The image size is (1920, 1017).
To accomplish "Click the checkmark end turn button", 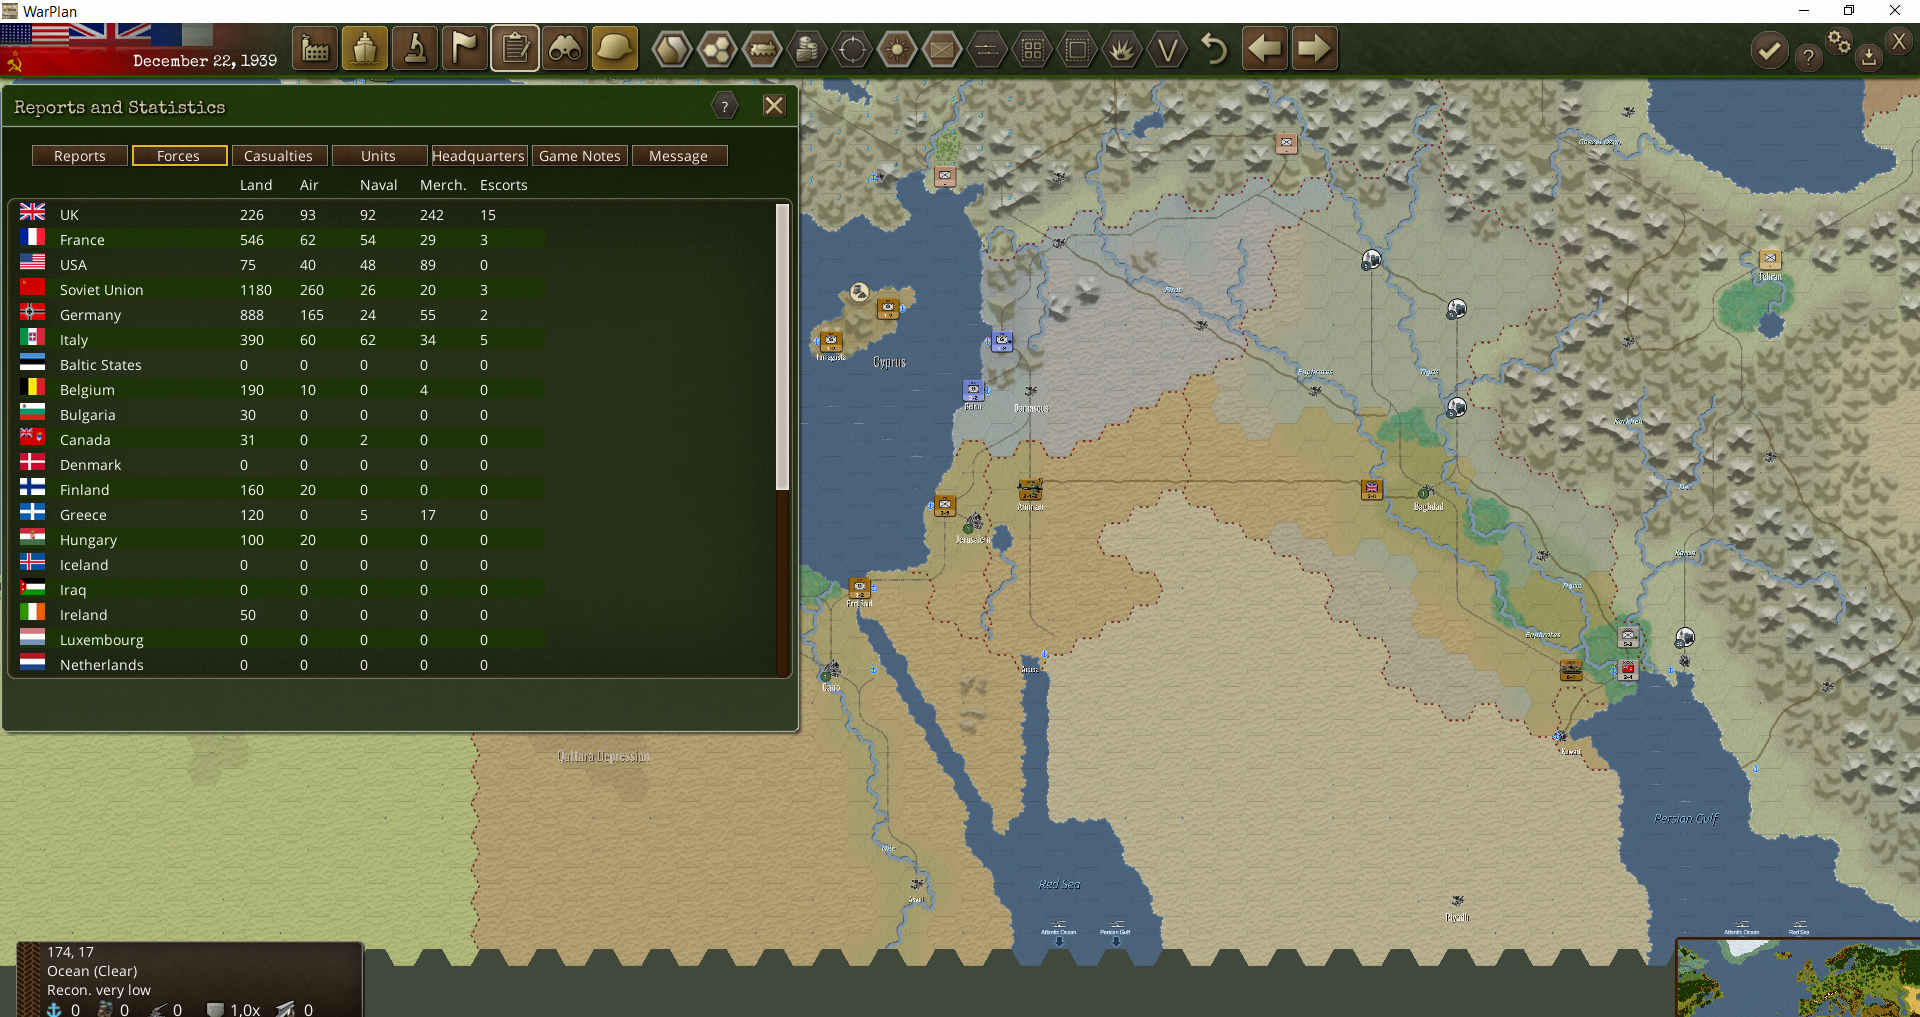I will tap(1769, 51).
